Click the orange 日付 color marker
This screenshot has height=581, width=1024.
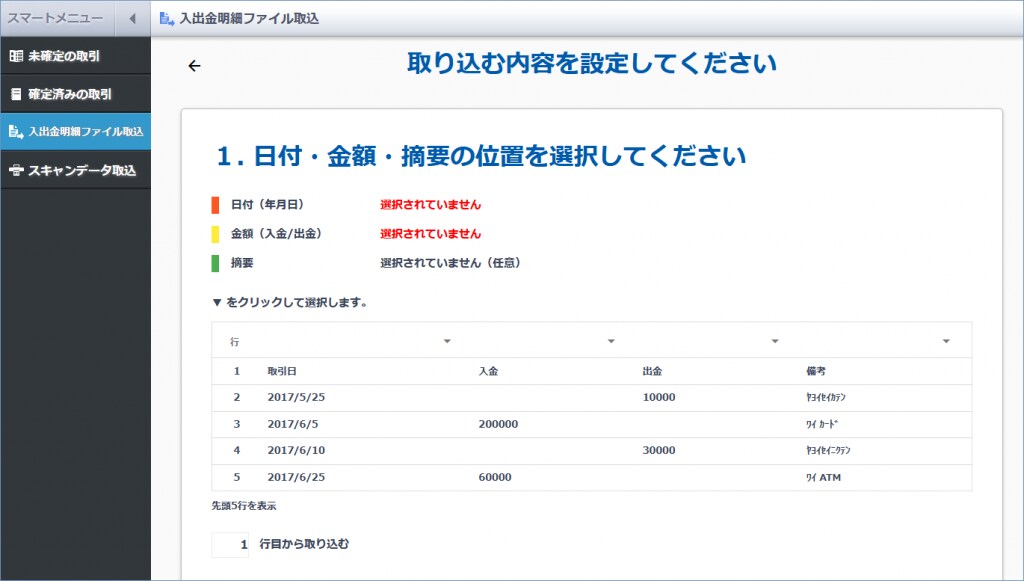[x=216, y=205]
